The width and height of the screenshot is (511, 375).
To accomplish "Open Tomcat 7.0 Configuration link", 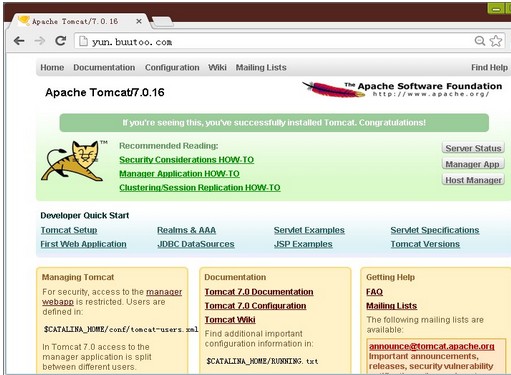I will 255,306.
